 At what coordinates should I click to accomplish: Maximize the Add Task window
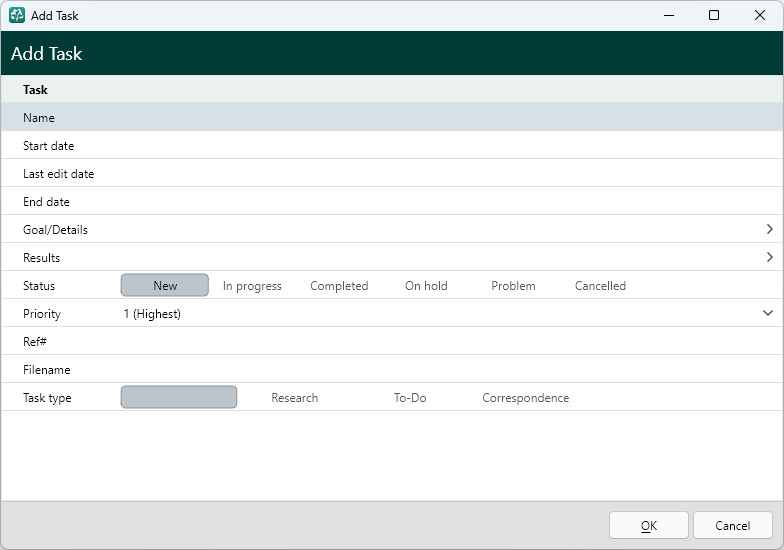click(x=714, y=16)
